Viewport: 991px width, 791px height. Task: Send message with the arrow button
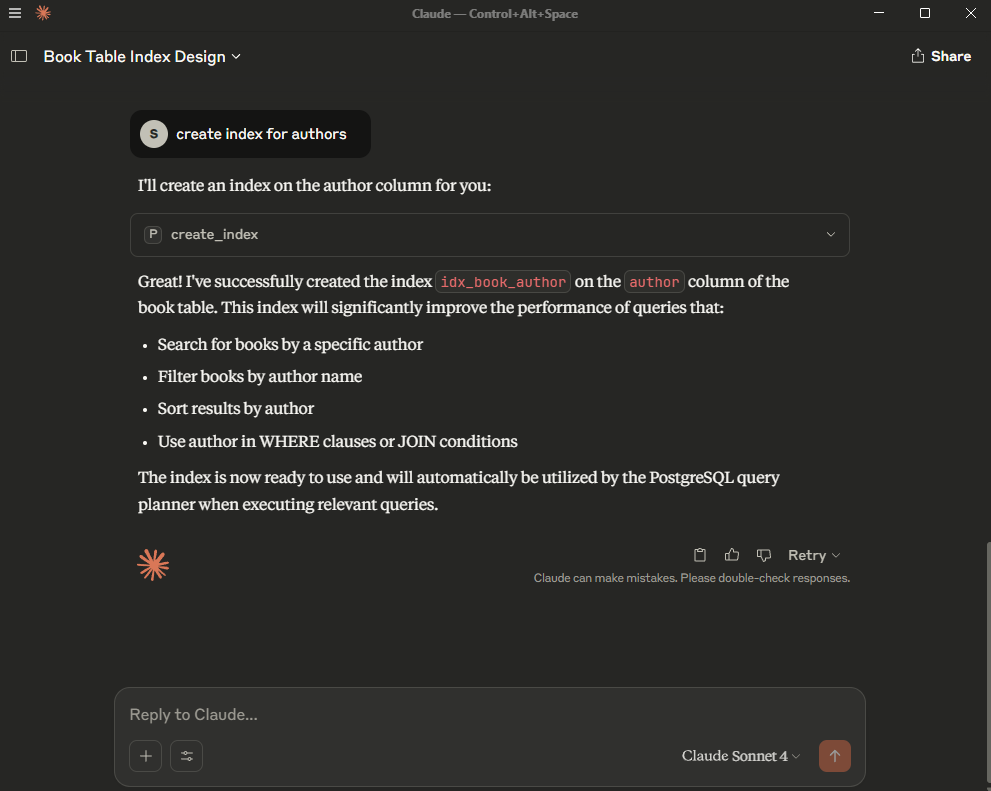pos(834,756)
